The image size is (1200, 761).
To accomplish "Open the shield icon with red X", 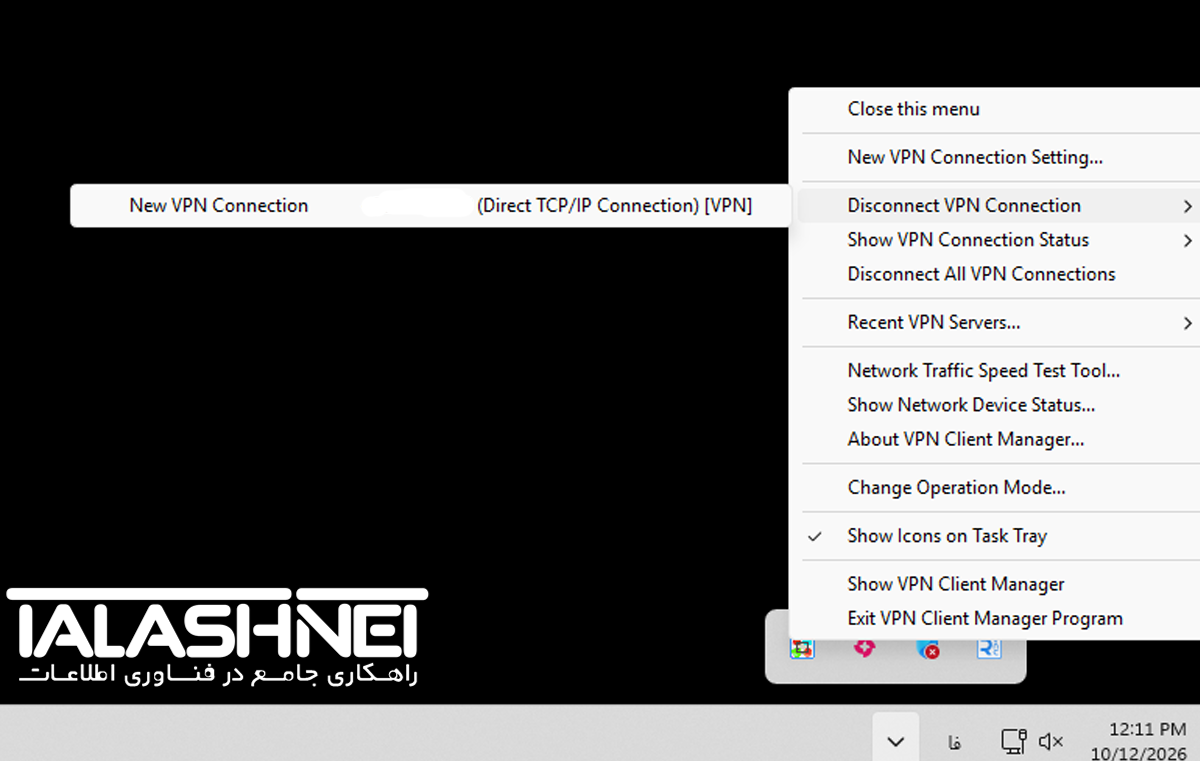I will (x=927, y=648).
